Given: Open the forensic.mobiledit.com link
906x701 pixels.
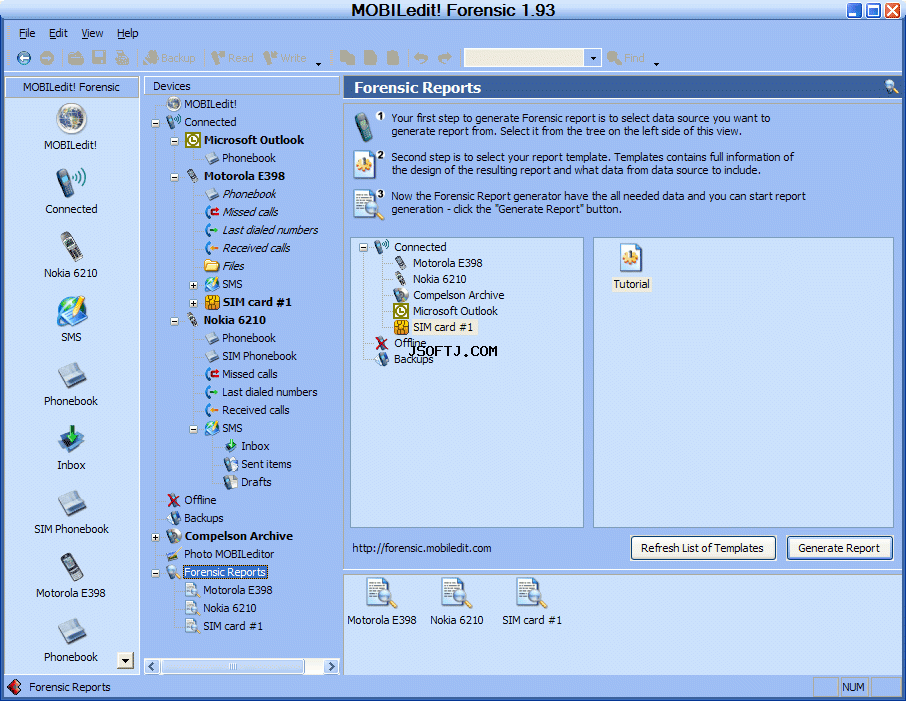Looking at the screenshot, I should [x=422, y=548].
